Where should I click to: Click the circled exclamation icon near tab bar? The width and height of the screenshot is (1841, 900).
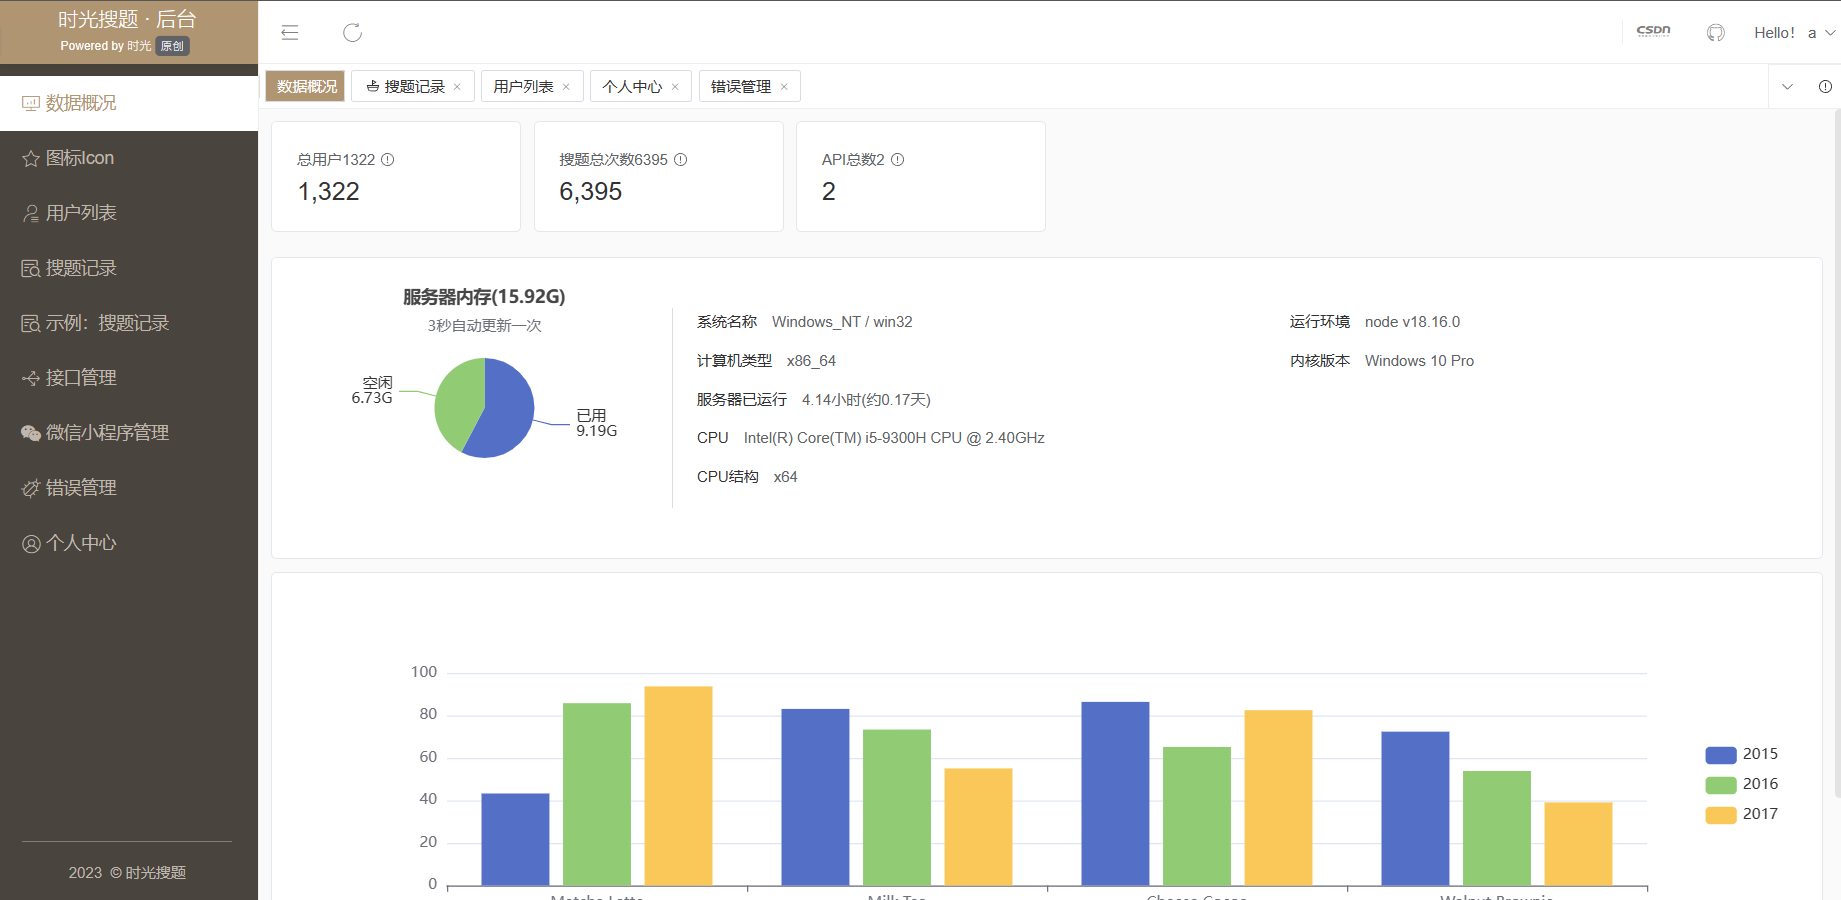pyautogui.click(x=1828, y=87)
